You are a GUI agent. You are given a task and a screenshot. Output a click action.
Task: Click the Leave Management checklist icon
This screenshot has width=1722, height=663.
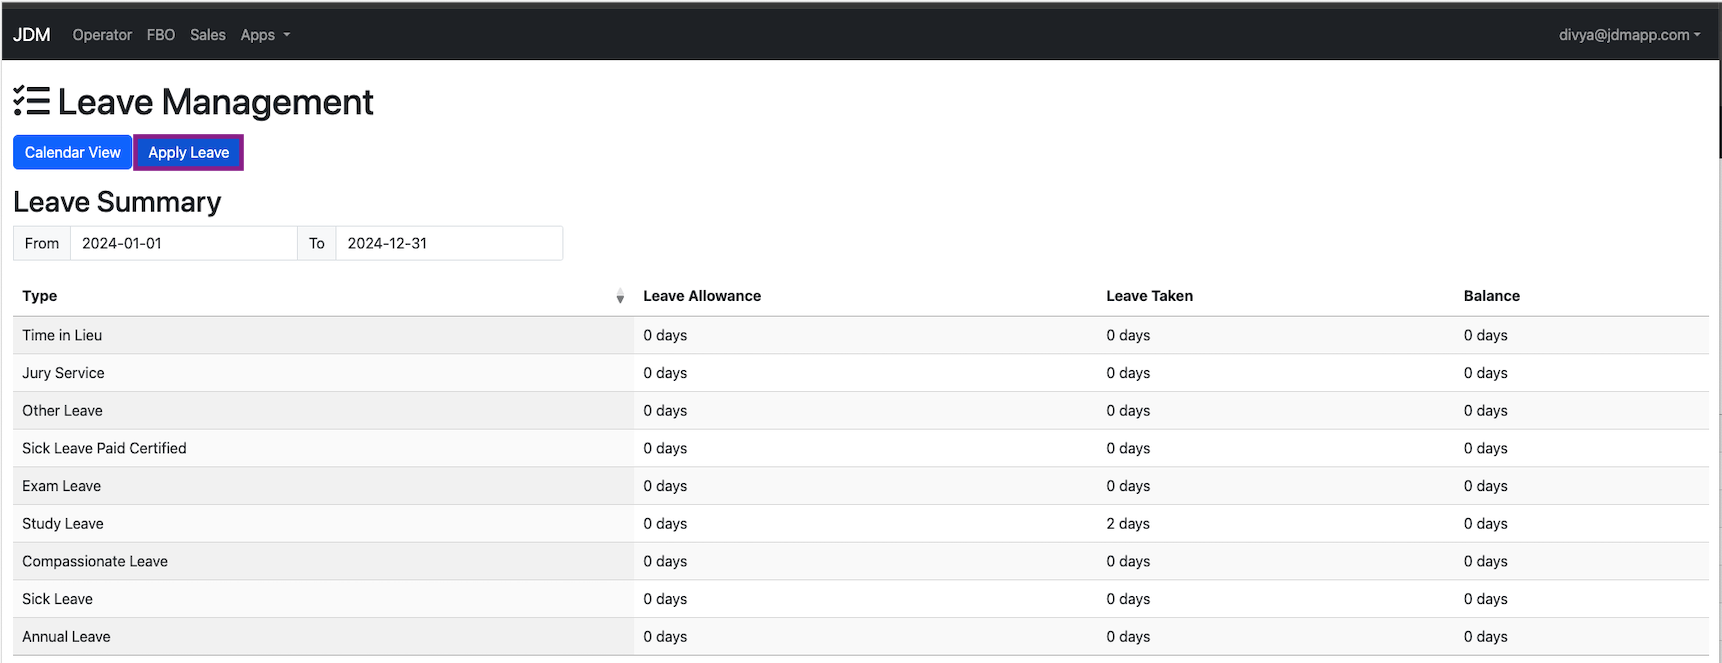pos(31,101)
